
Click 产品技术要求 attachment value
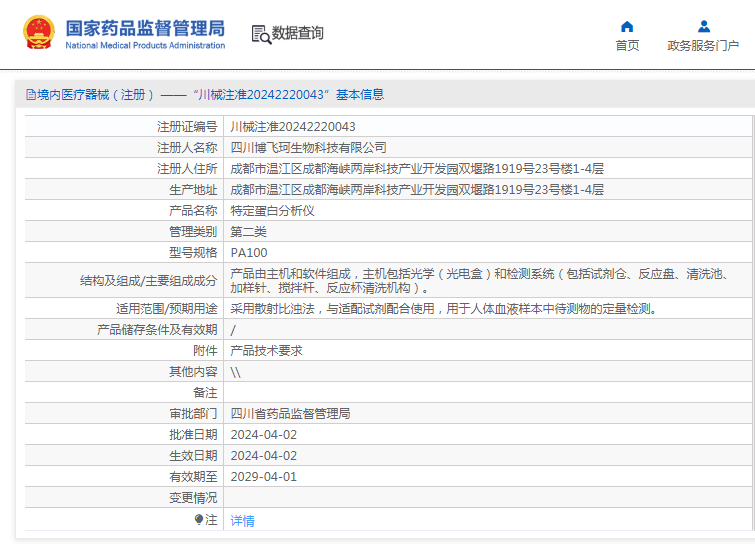[x=266, y=350]
